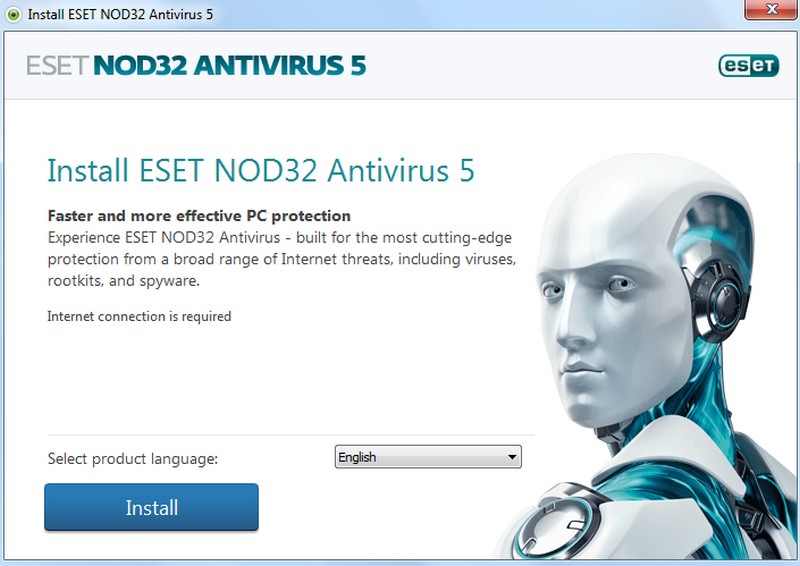
Task: Start setup with the blue Install button
Action: coord(152,507)
